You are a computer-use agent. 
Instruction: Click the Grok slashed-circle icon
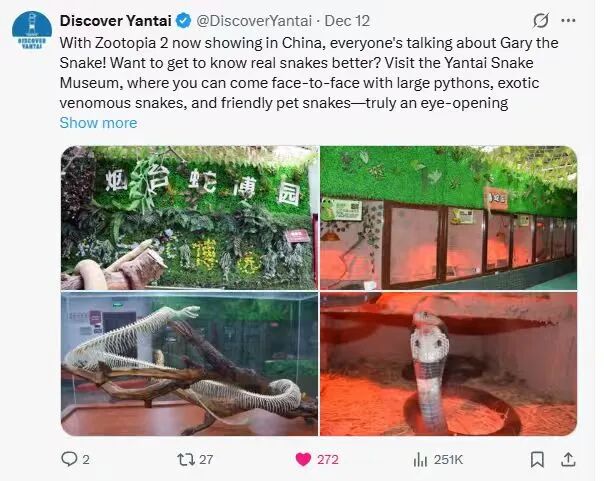pos(540,21)
